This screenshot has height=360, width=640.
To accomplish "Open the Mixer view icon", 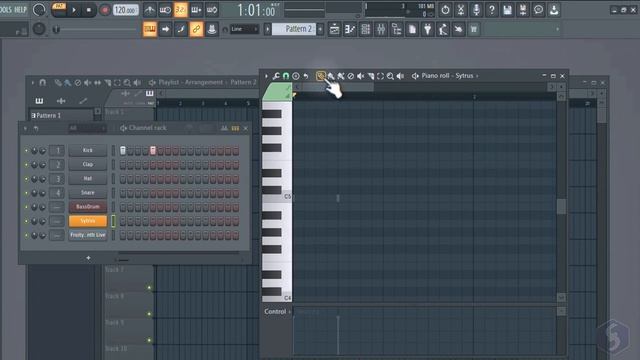I will (381, 29).
